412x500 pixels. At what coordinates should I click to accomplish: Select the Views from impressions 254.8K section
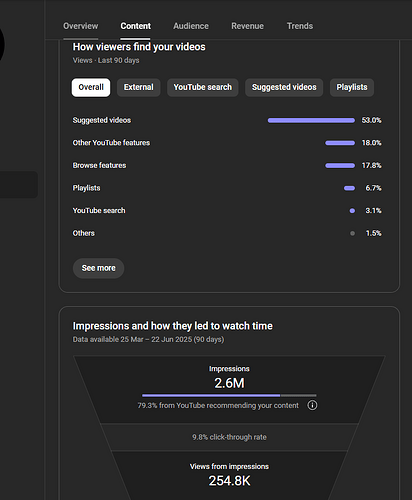pos(229,475)
